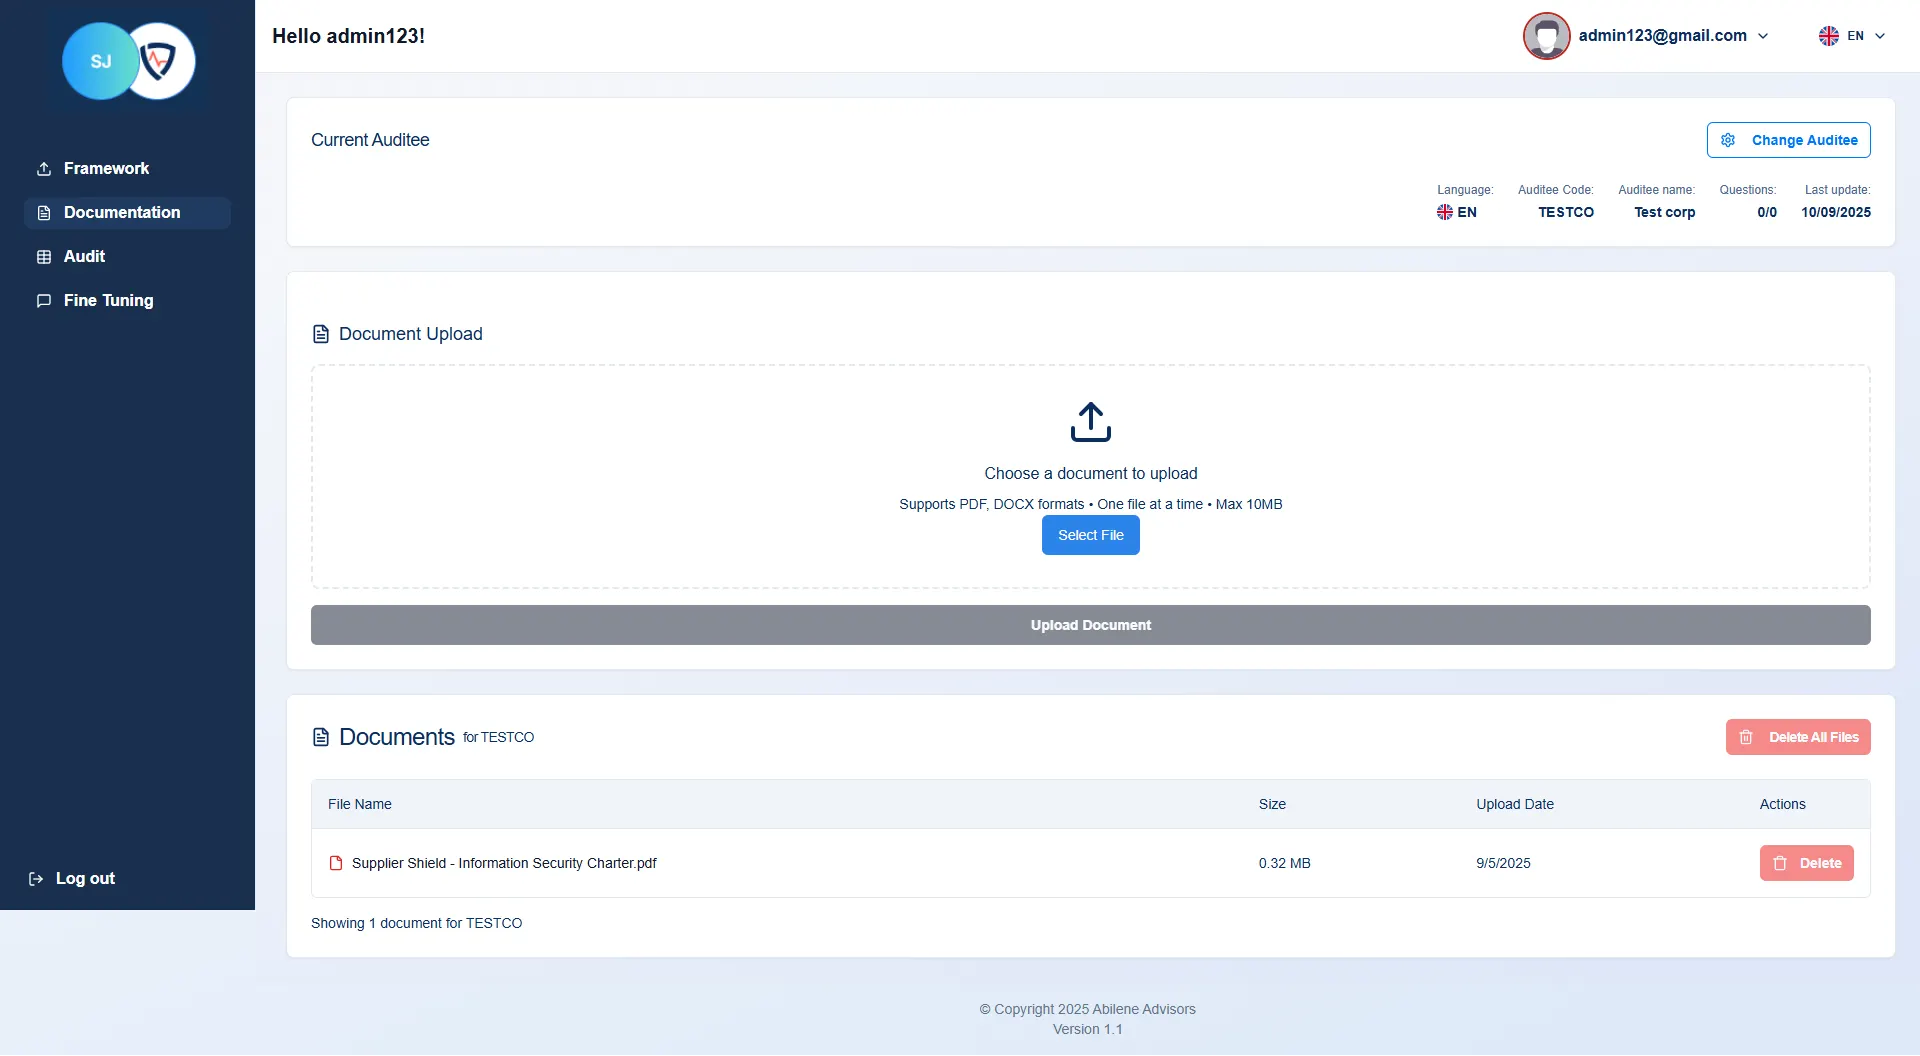The height and width of the screenshot is (1056, 1920).
Task: Open the Documentation menu item
Action: click(122, 213)
